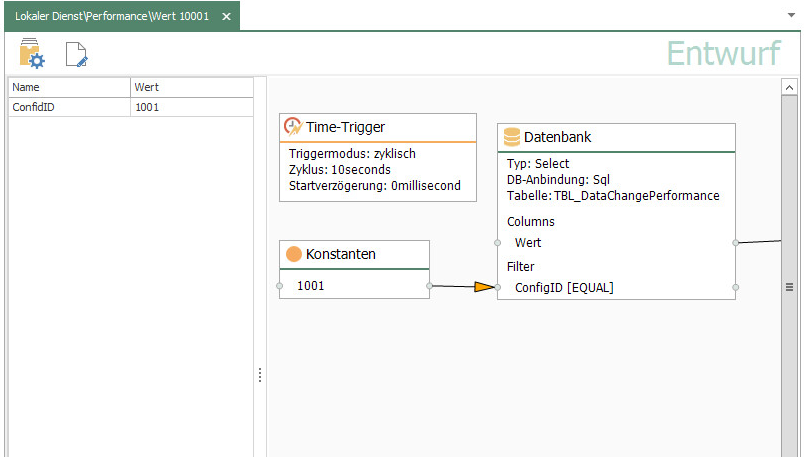Viewport: 804px width, 457px height.
Task: Select the Konstanten orange circle icon
Action: [293, 254]
